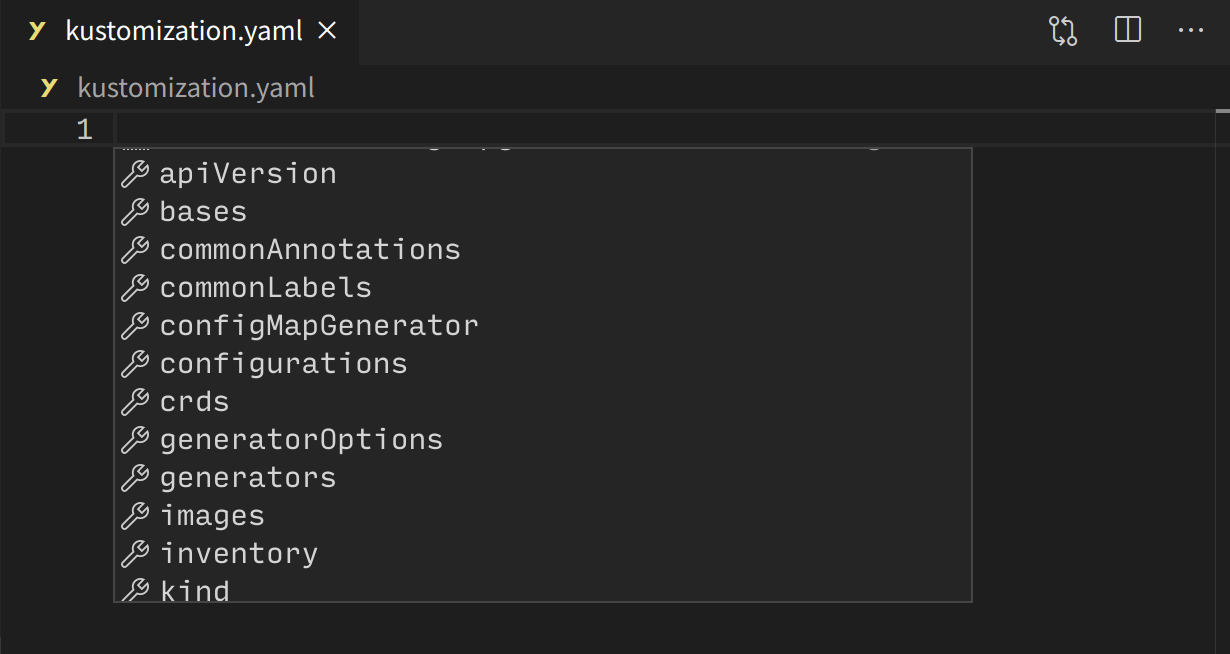Open the source control changes icon
Screen dimensions: 1230x654
tap(1063, 31)
